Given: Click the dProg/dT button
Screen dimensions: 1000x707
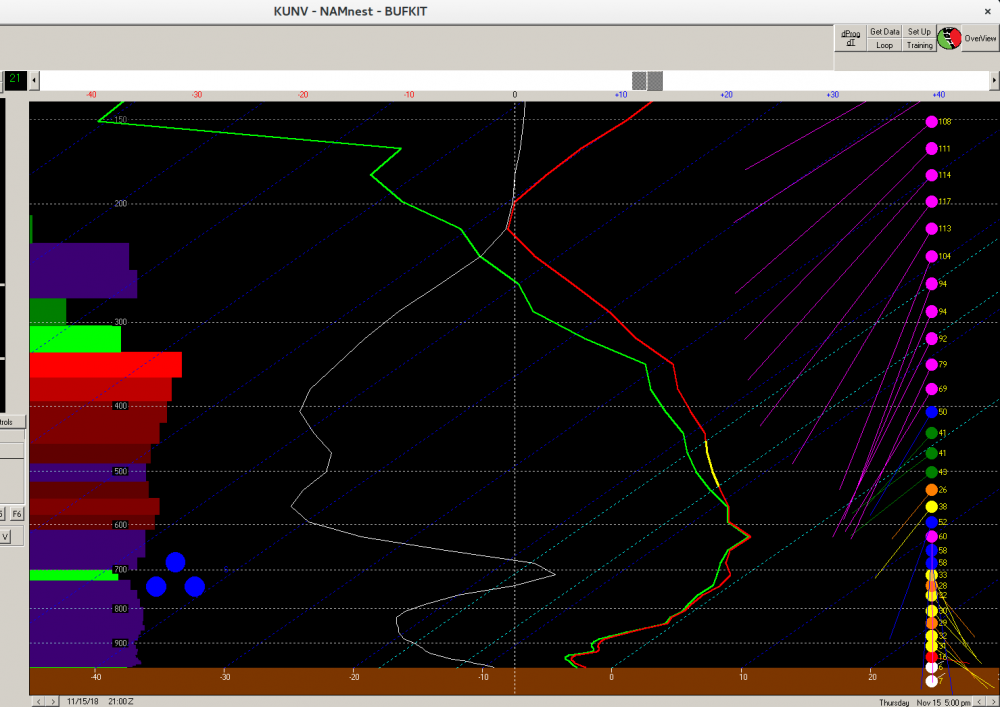Looking at the screenshot, I should [x=850, y=38].
